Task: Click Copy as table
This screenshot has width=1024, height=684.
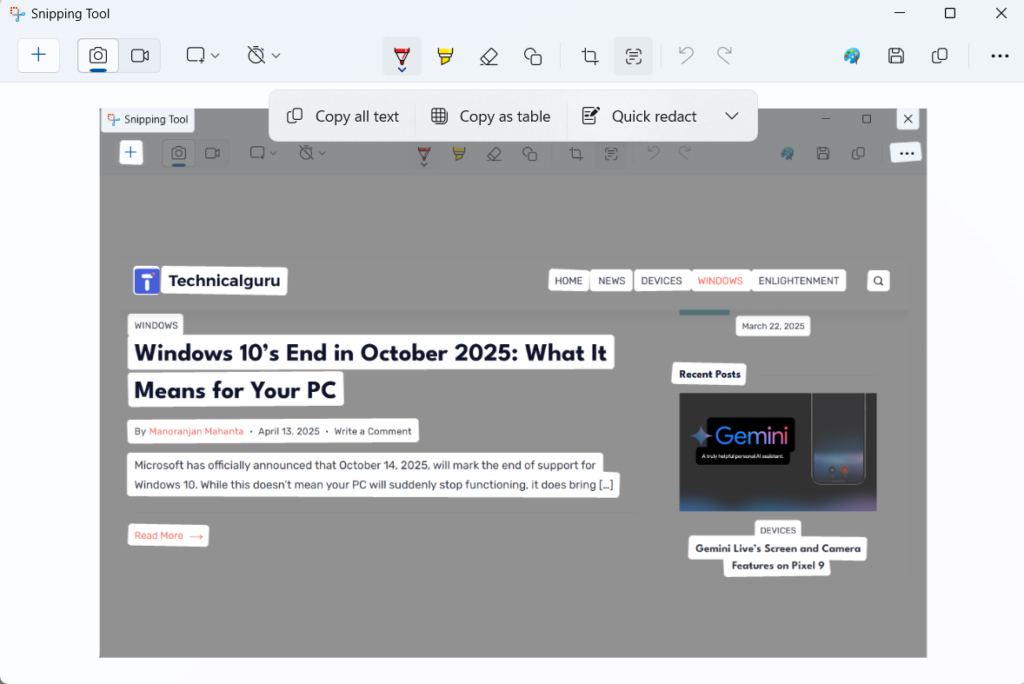Action: [491, 116]
